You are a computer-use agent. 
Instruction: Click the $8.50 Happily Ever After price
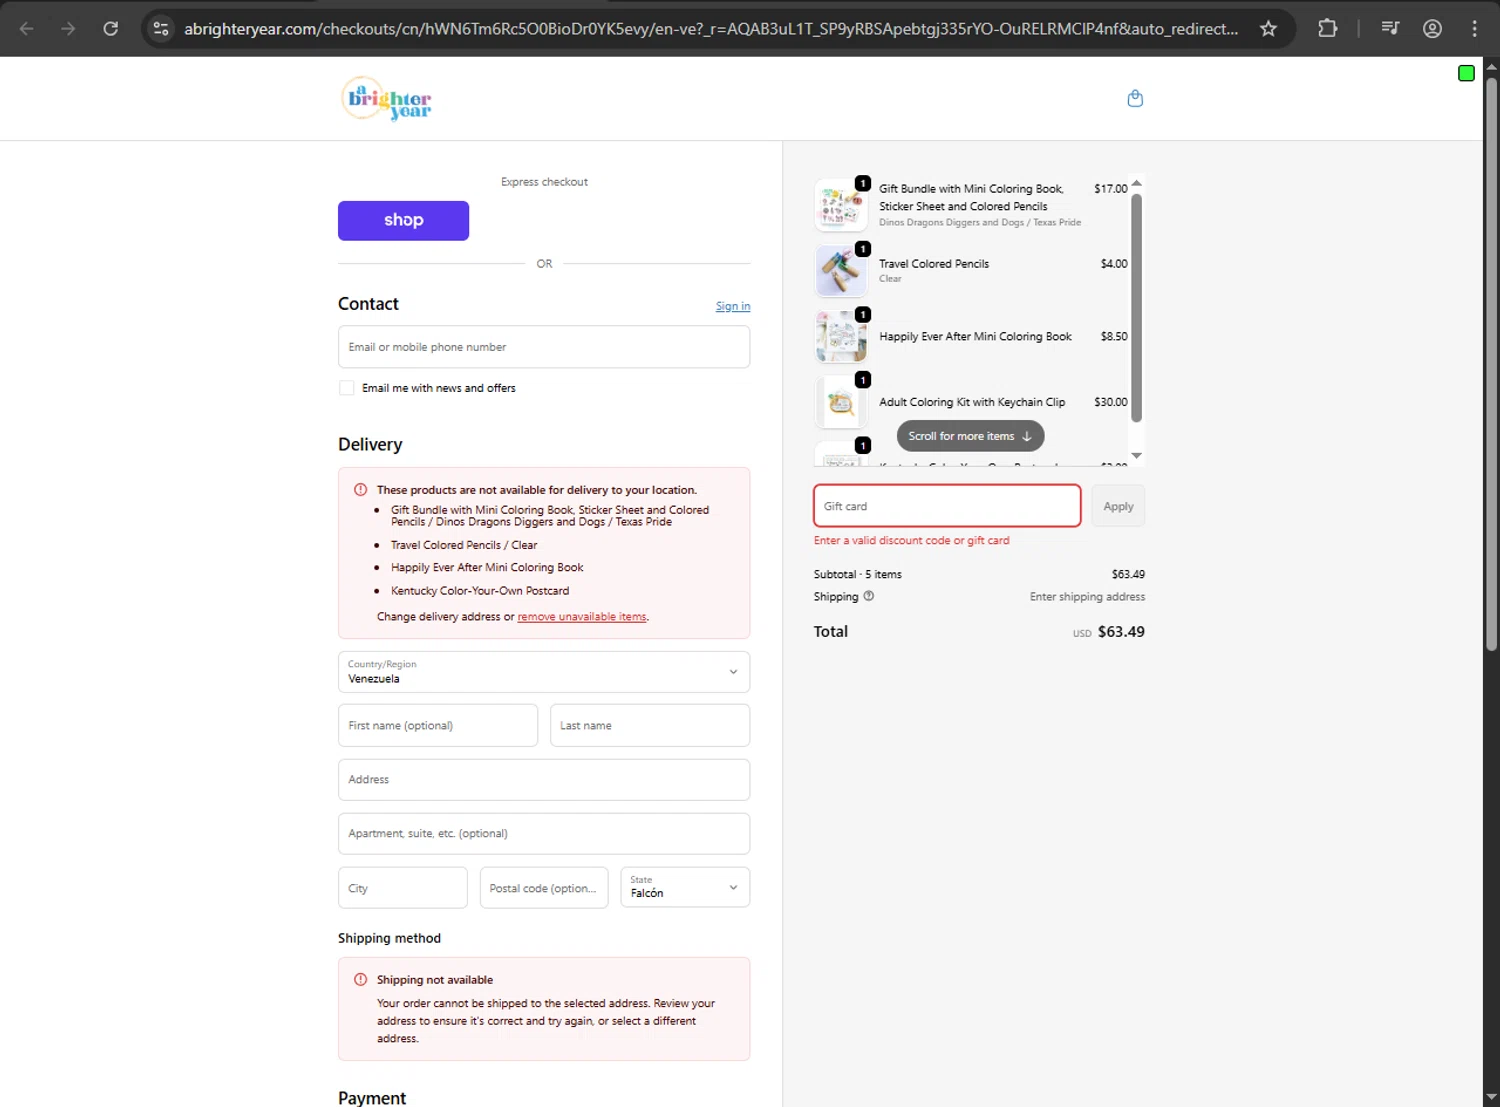[1113, 337]
